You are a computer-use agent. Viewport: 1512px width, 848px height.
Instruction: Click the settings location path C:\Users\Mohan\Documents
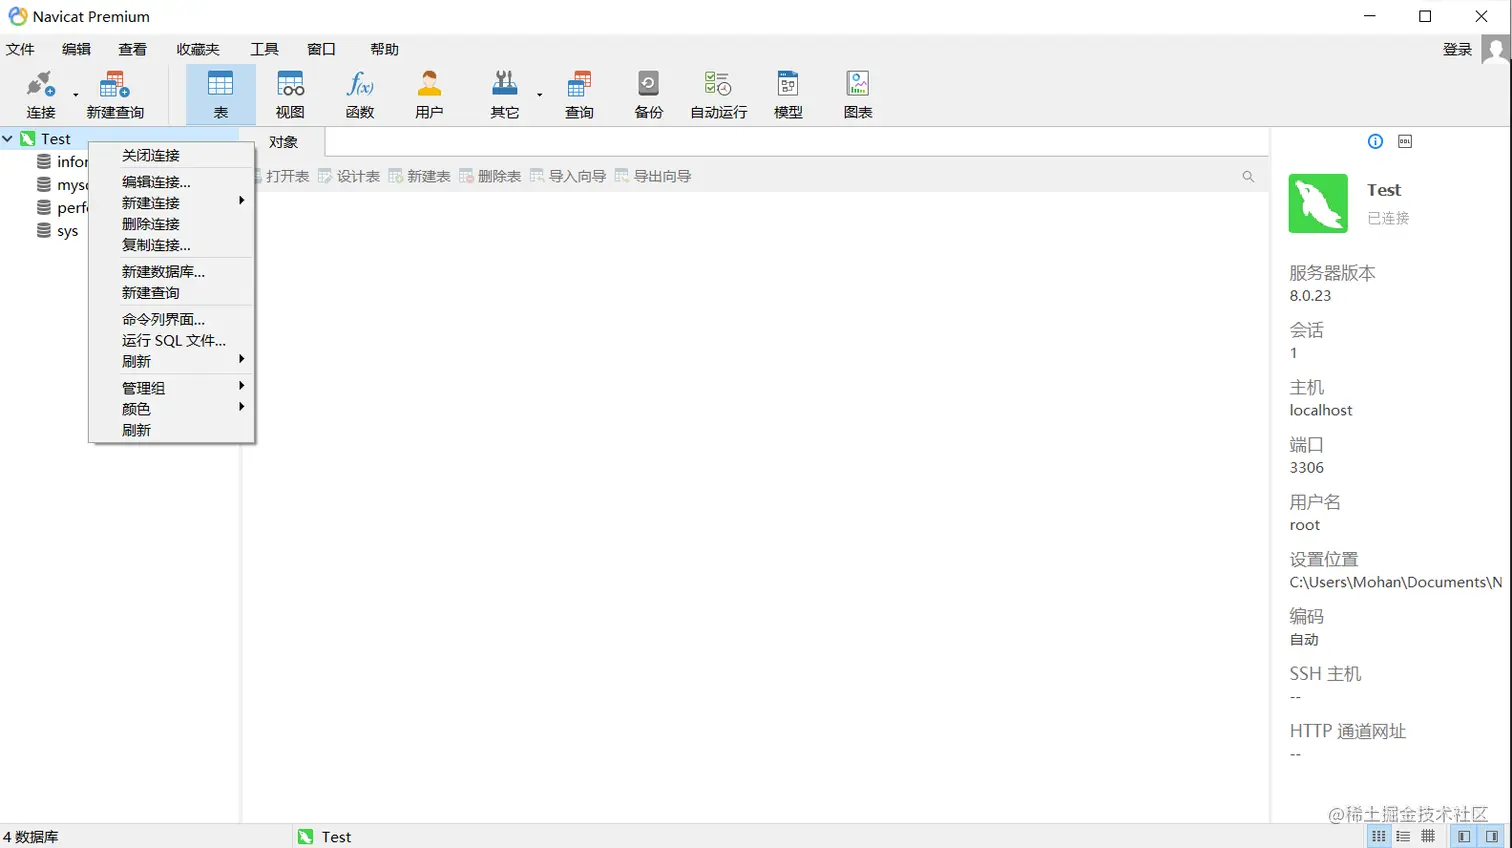click(1396, 582)
